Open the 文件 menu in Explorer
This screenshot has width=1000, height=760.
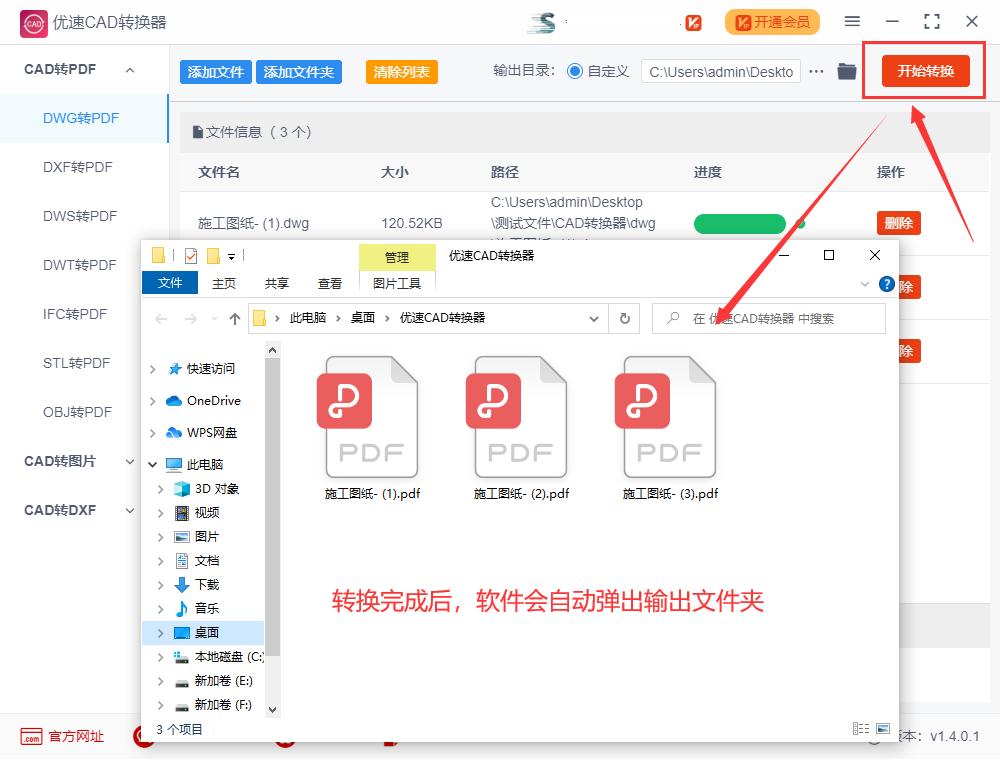(x=169, y=283)
